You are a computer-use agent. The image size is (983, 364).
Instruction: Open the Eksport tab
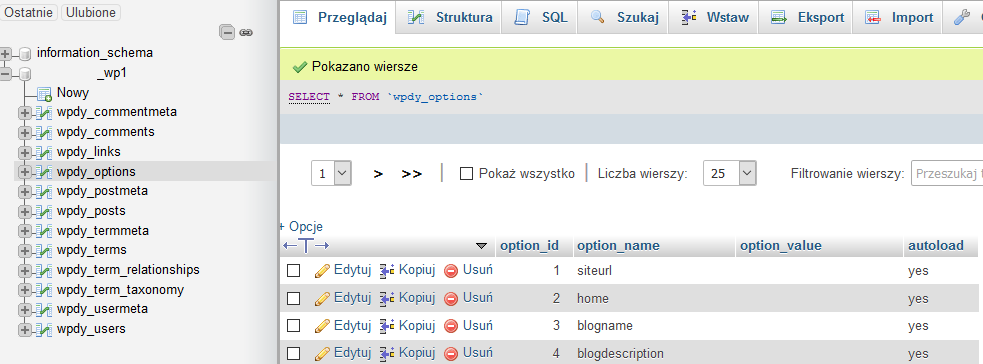pos(806,18)
